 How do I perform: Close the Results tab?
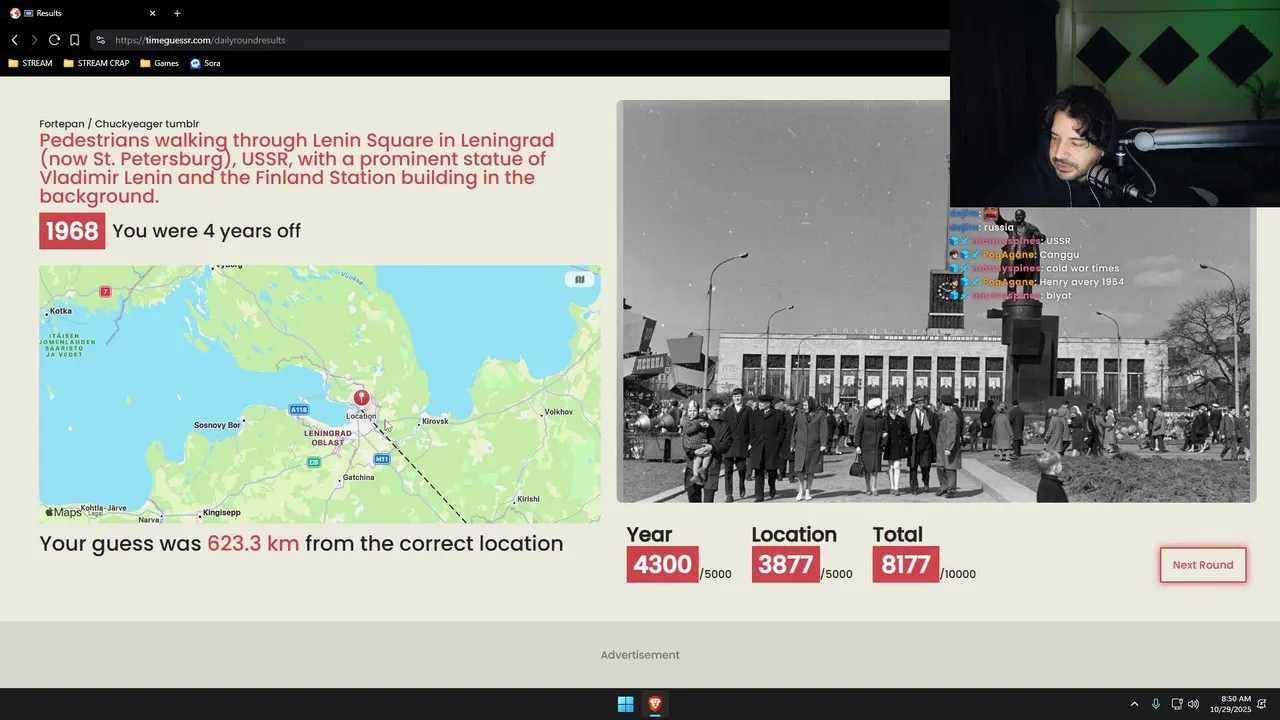153,13
